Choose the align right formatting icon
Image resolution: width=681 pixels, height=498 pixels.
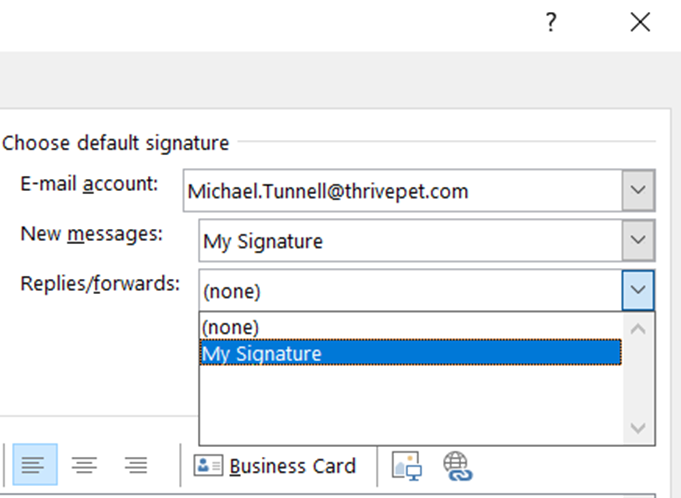[x=136, y=465]
